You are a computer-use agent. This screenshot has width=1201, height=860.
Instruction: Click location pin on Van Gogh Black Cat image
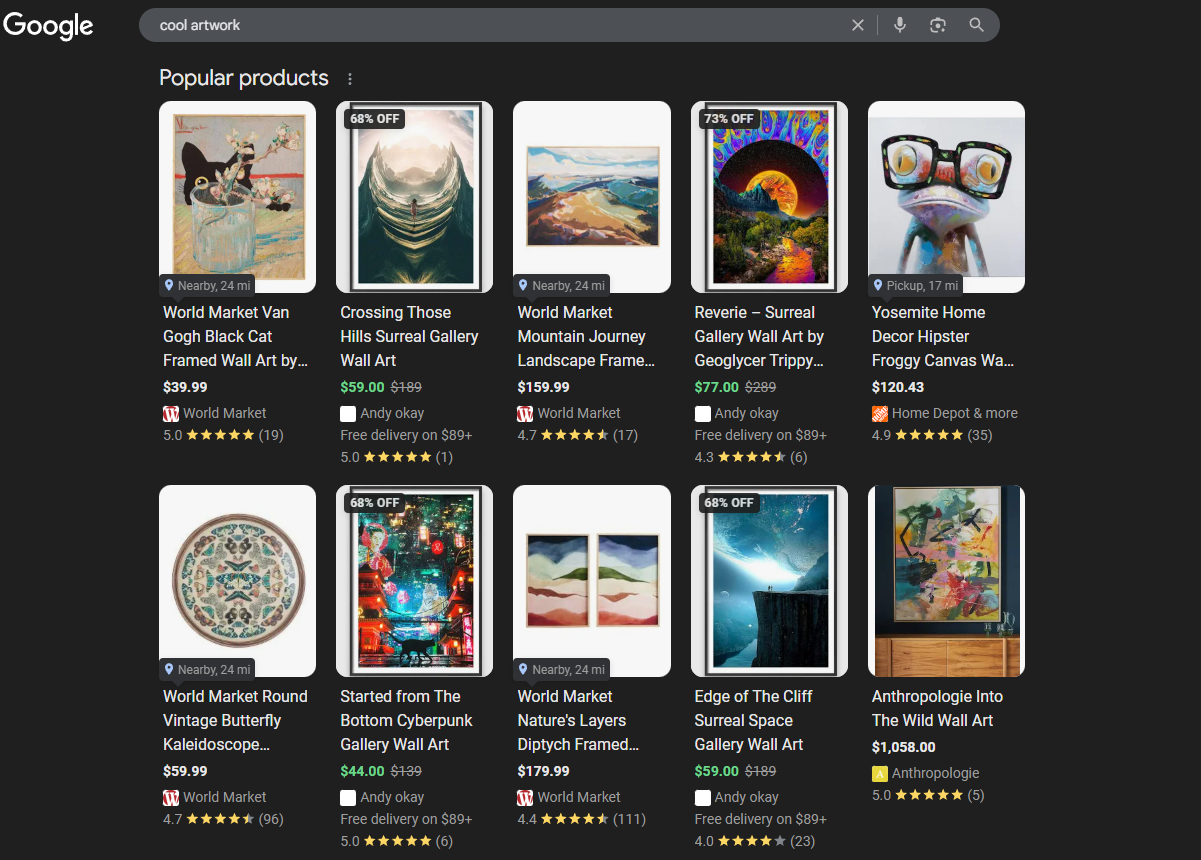[x=169, y=285]
